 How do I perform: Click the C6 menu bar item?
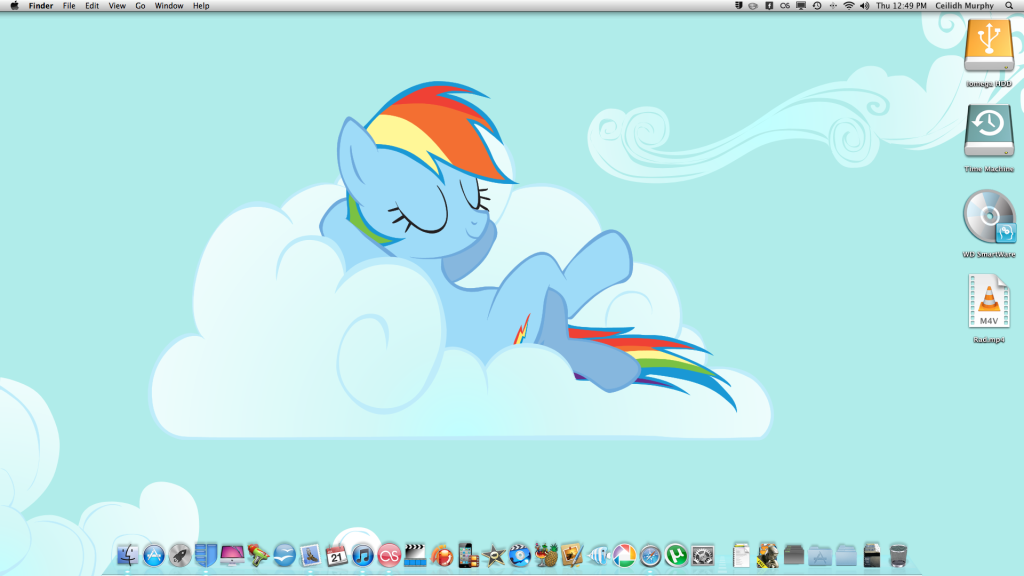tap(785, 5)
